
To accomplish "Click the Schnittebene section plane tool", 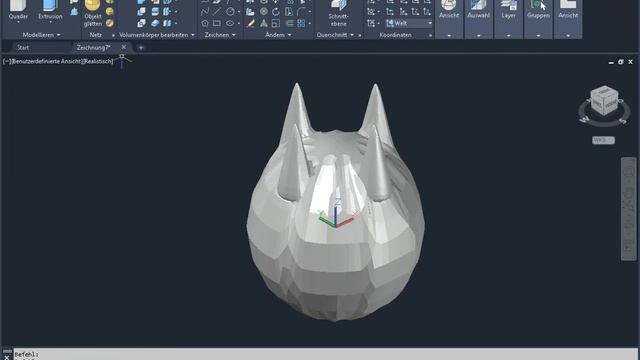I will (338, 13).
